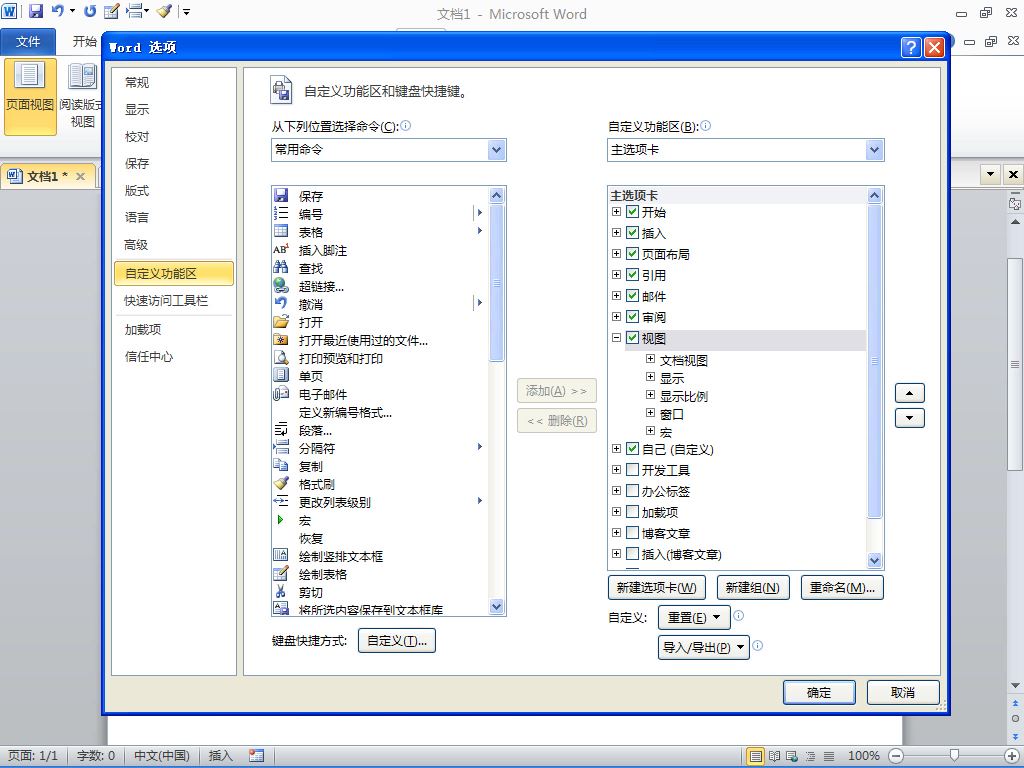1024x768 pixels.
Task: Open the 自定义功能区 主选项卡 dropdown
Action: 874,150
